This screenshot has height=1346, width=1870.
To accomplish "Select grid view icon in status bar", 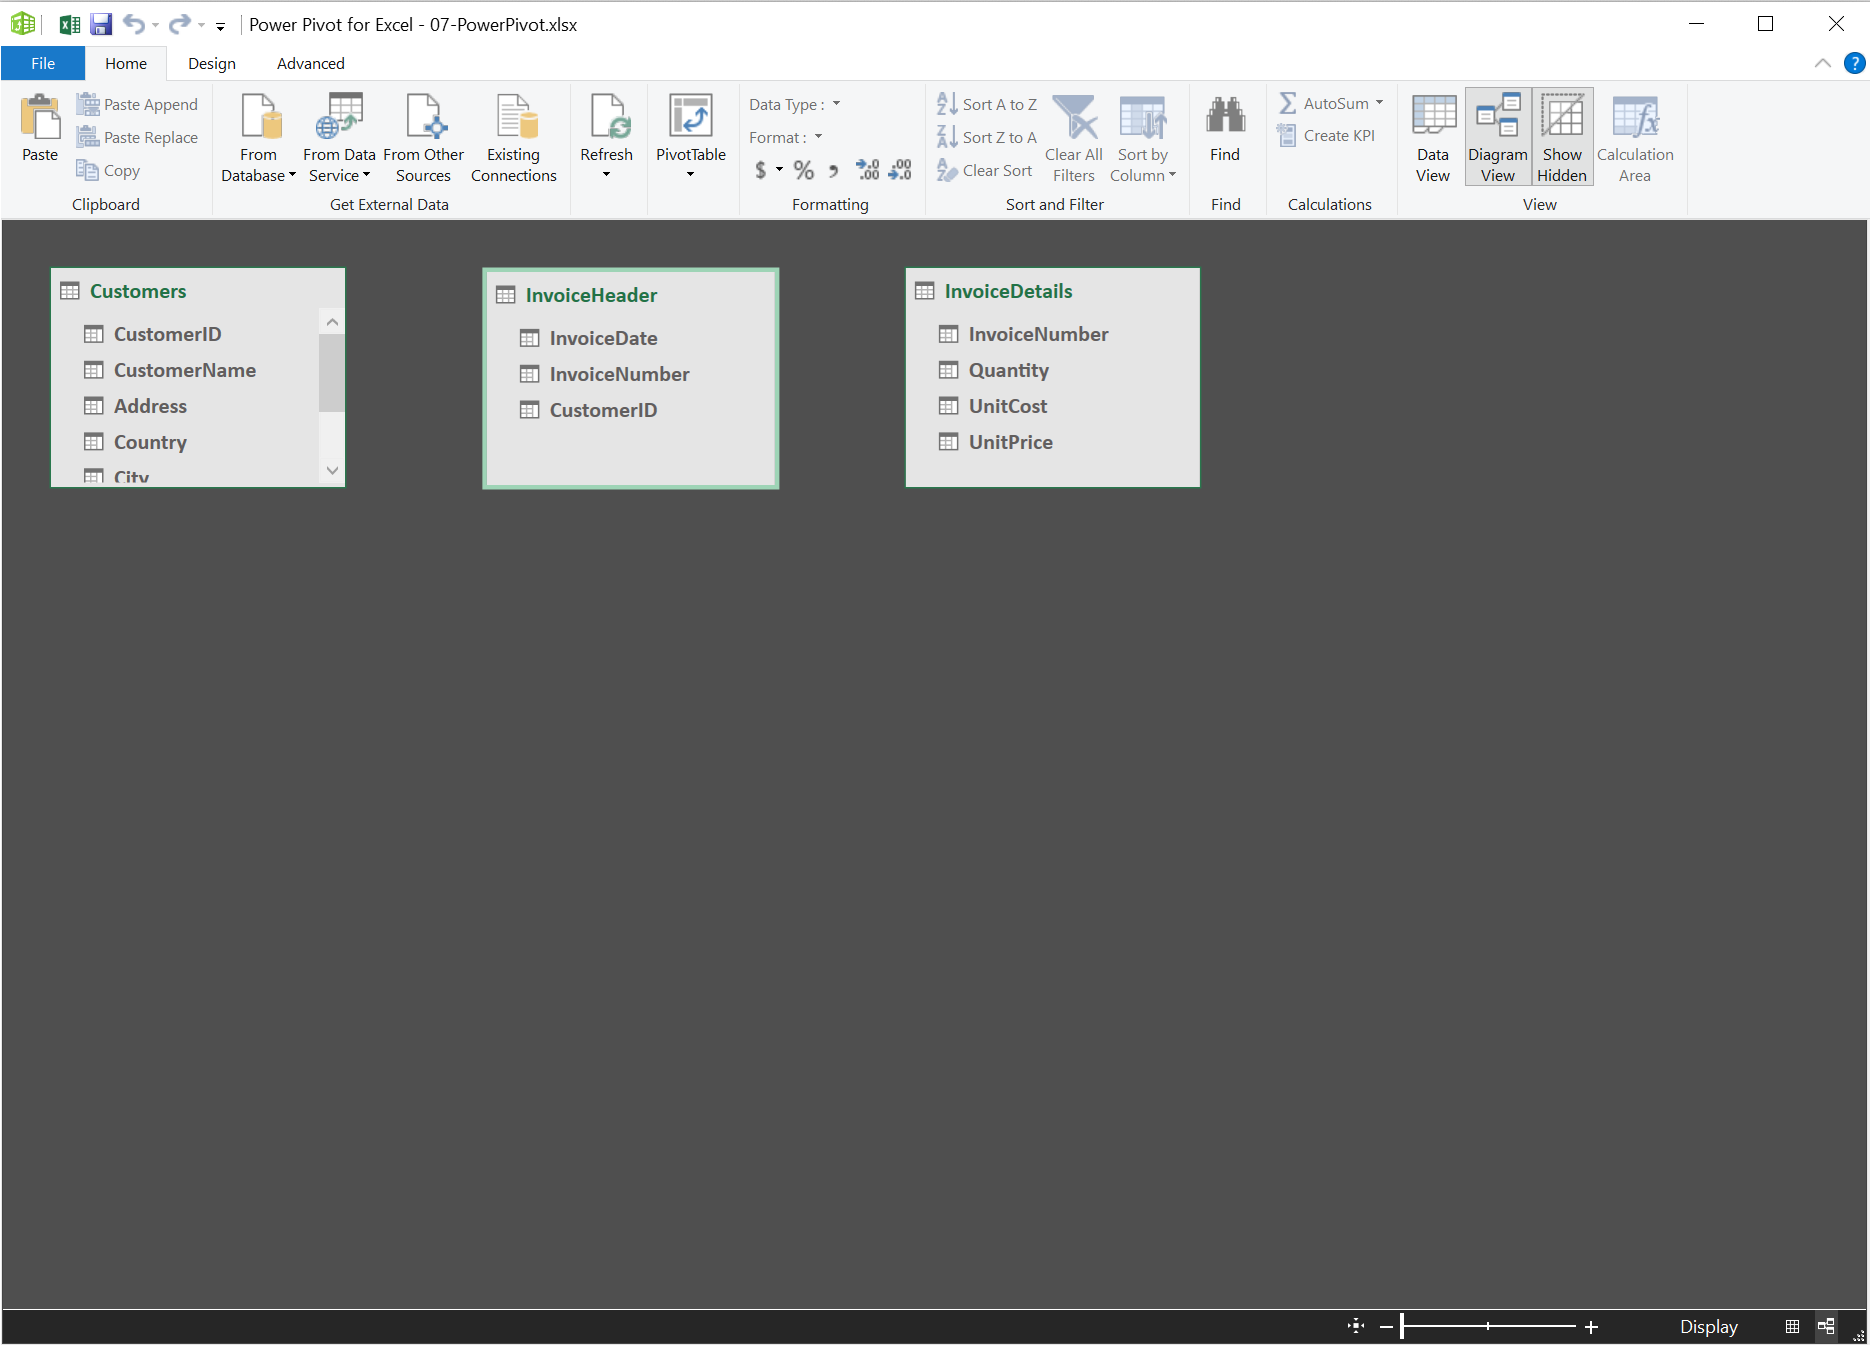I will (x=1792, y=1326).
